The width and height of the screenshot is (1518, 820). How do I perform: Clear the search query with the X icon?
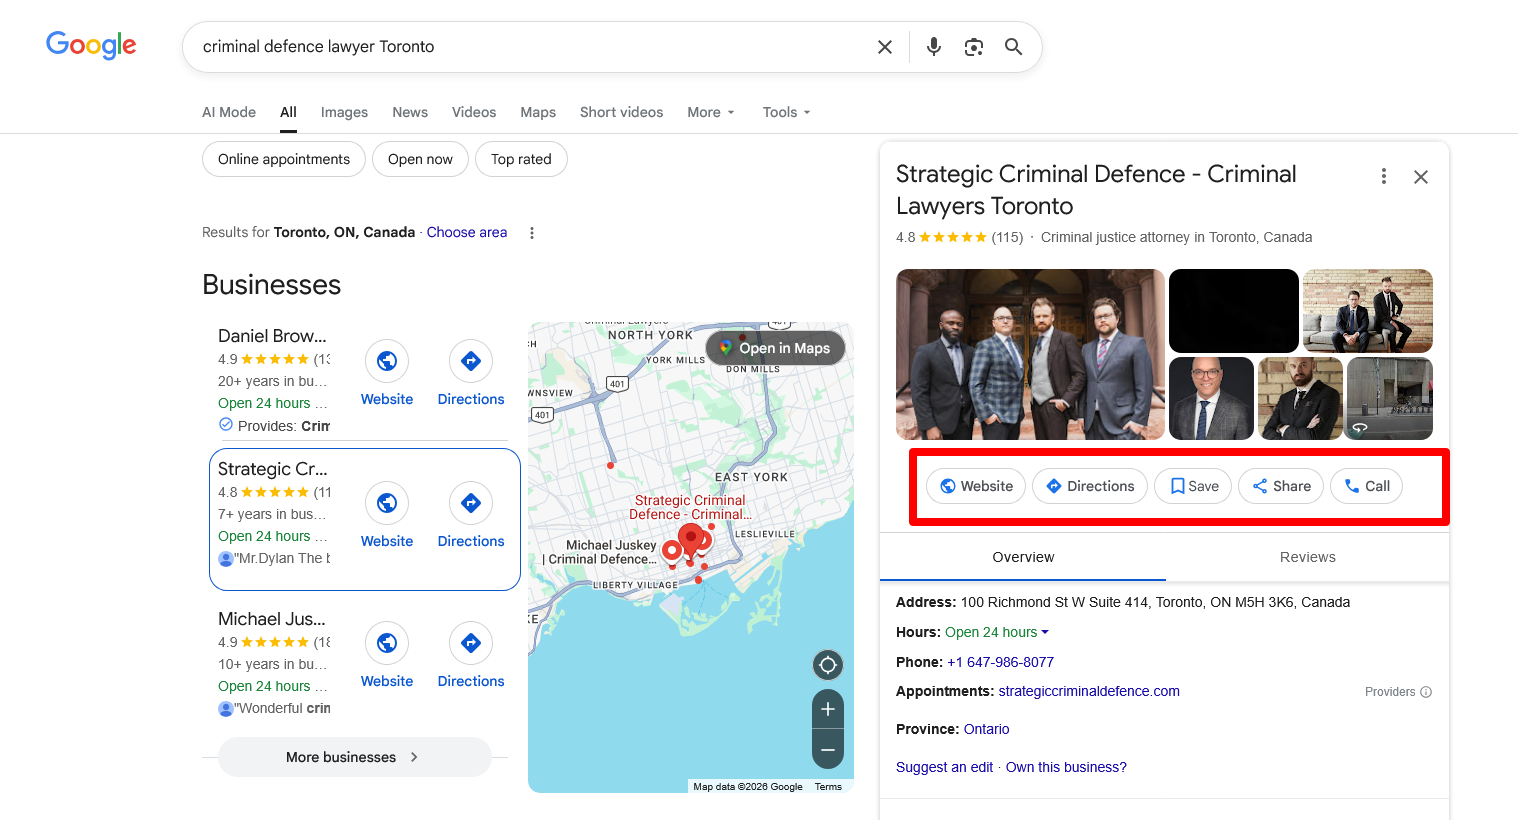tap(884, 46)
